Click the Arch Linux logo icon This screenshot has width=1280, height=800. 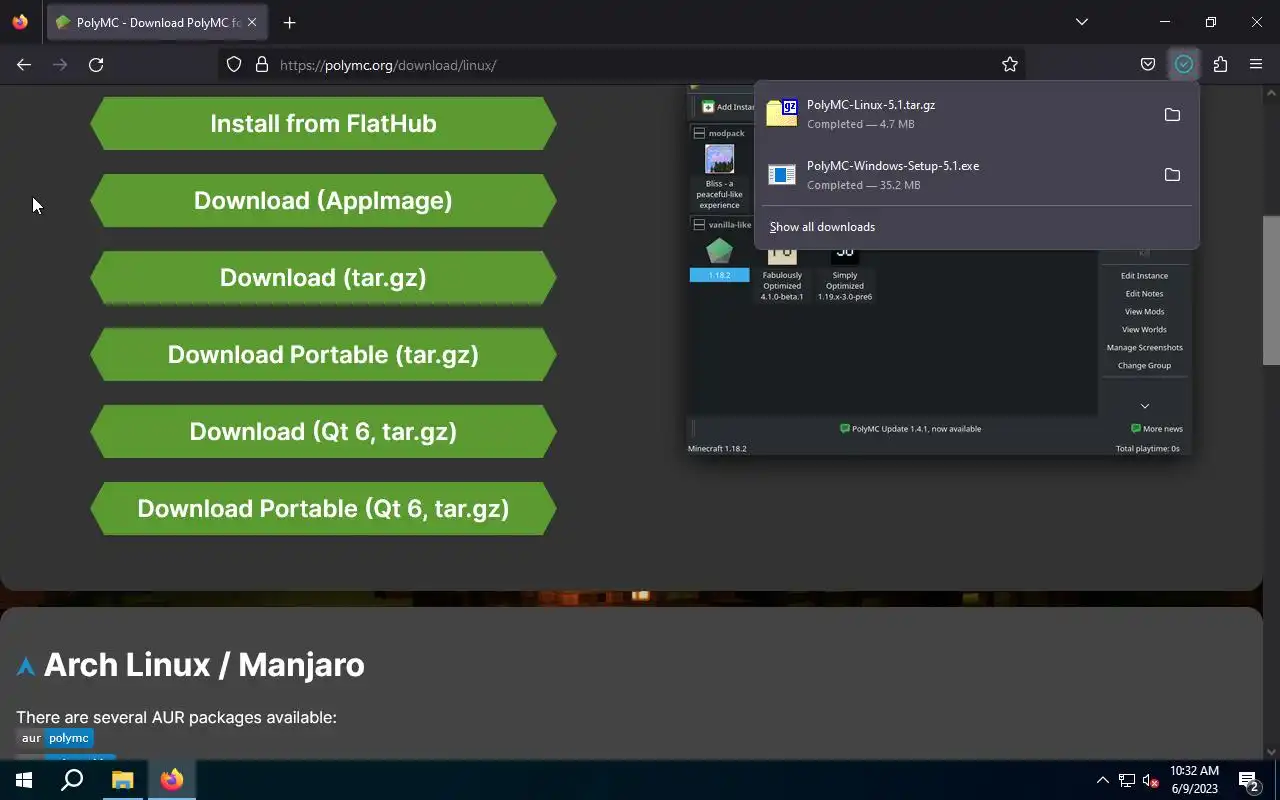(x=26, y=666)
